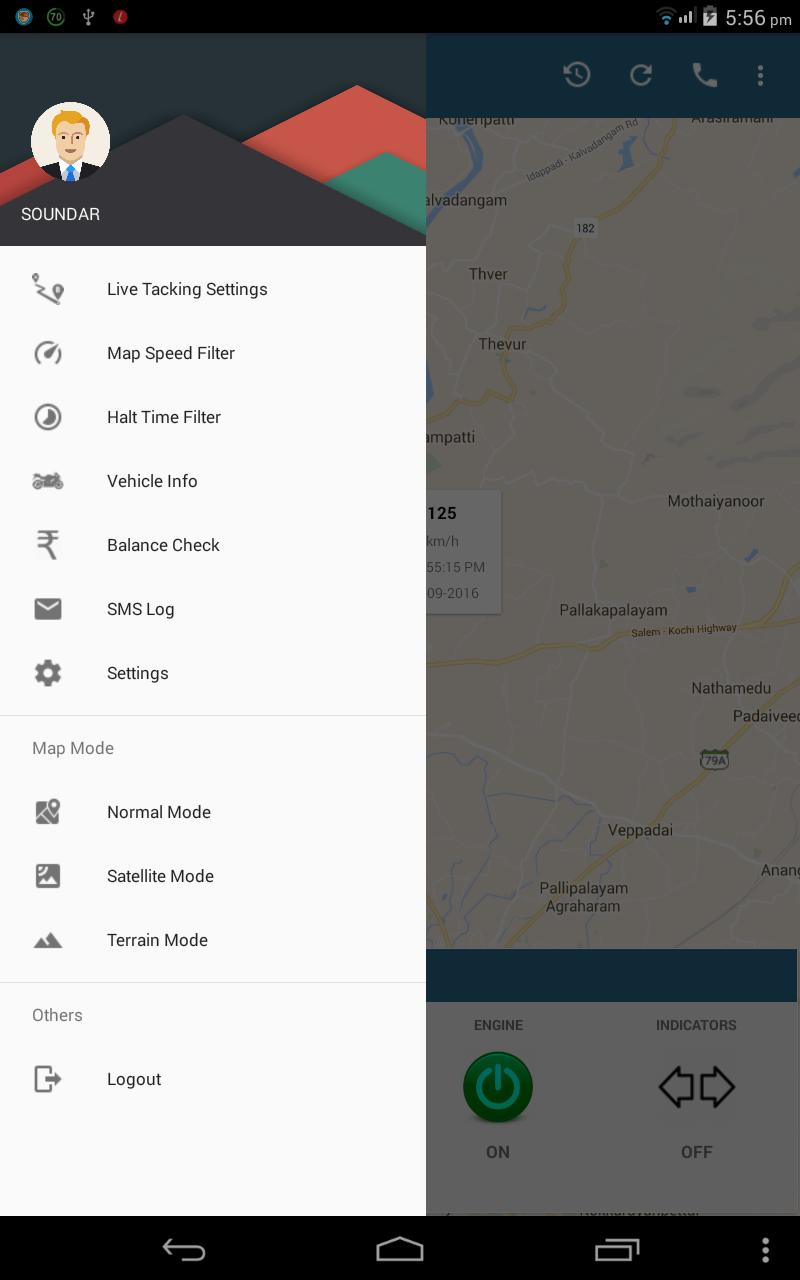Select the Halt Time Filter clock icon
The width and height of the screenshot is (800, 1280).
[x=48, y=417]
